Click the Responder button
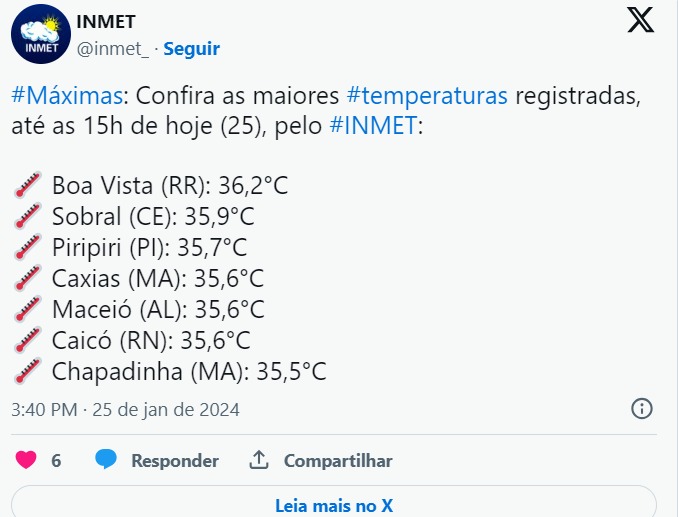The width and height of the screenshot is (678, 517). coord(175,460)
